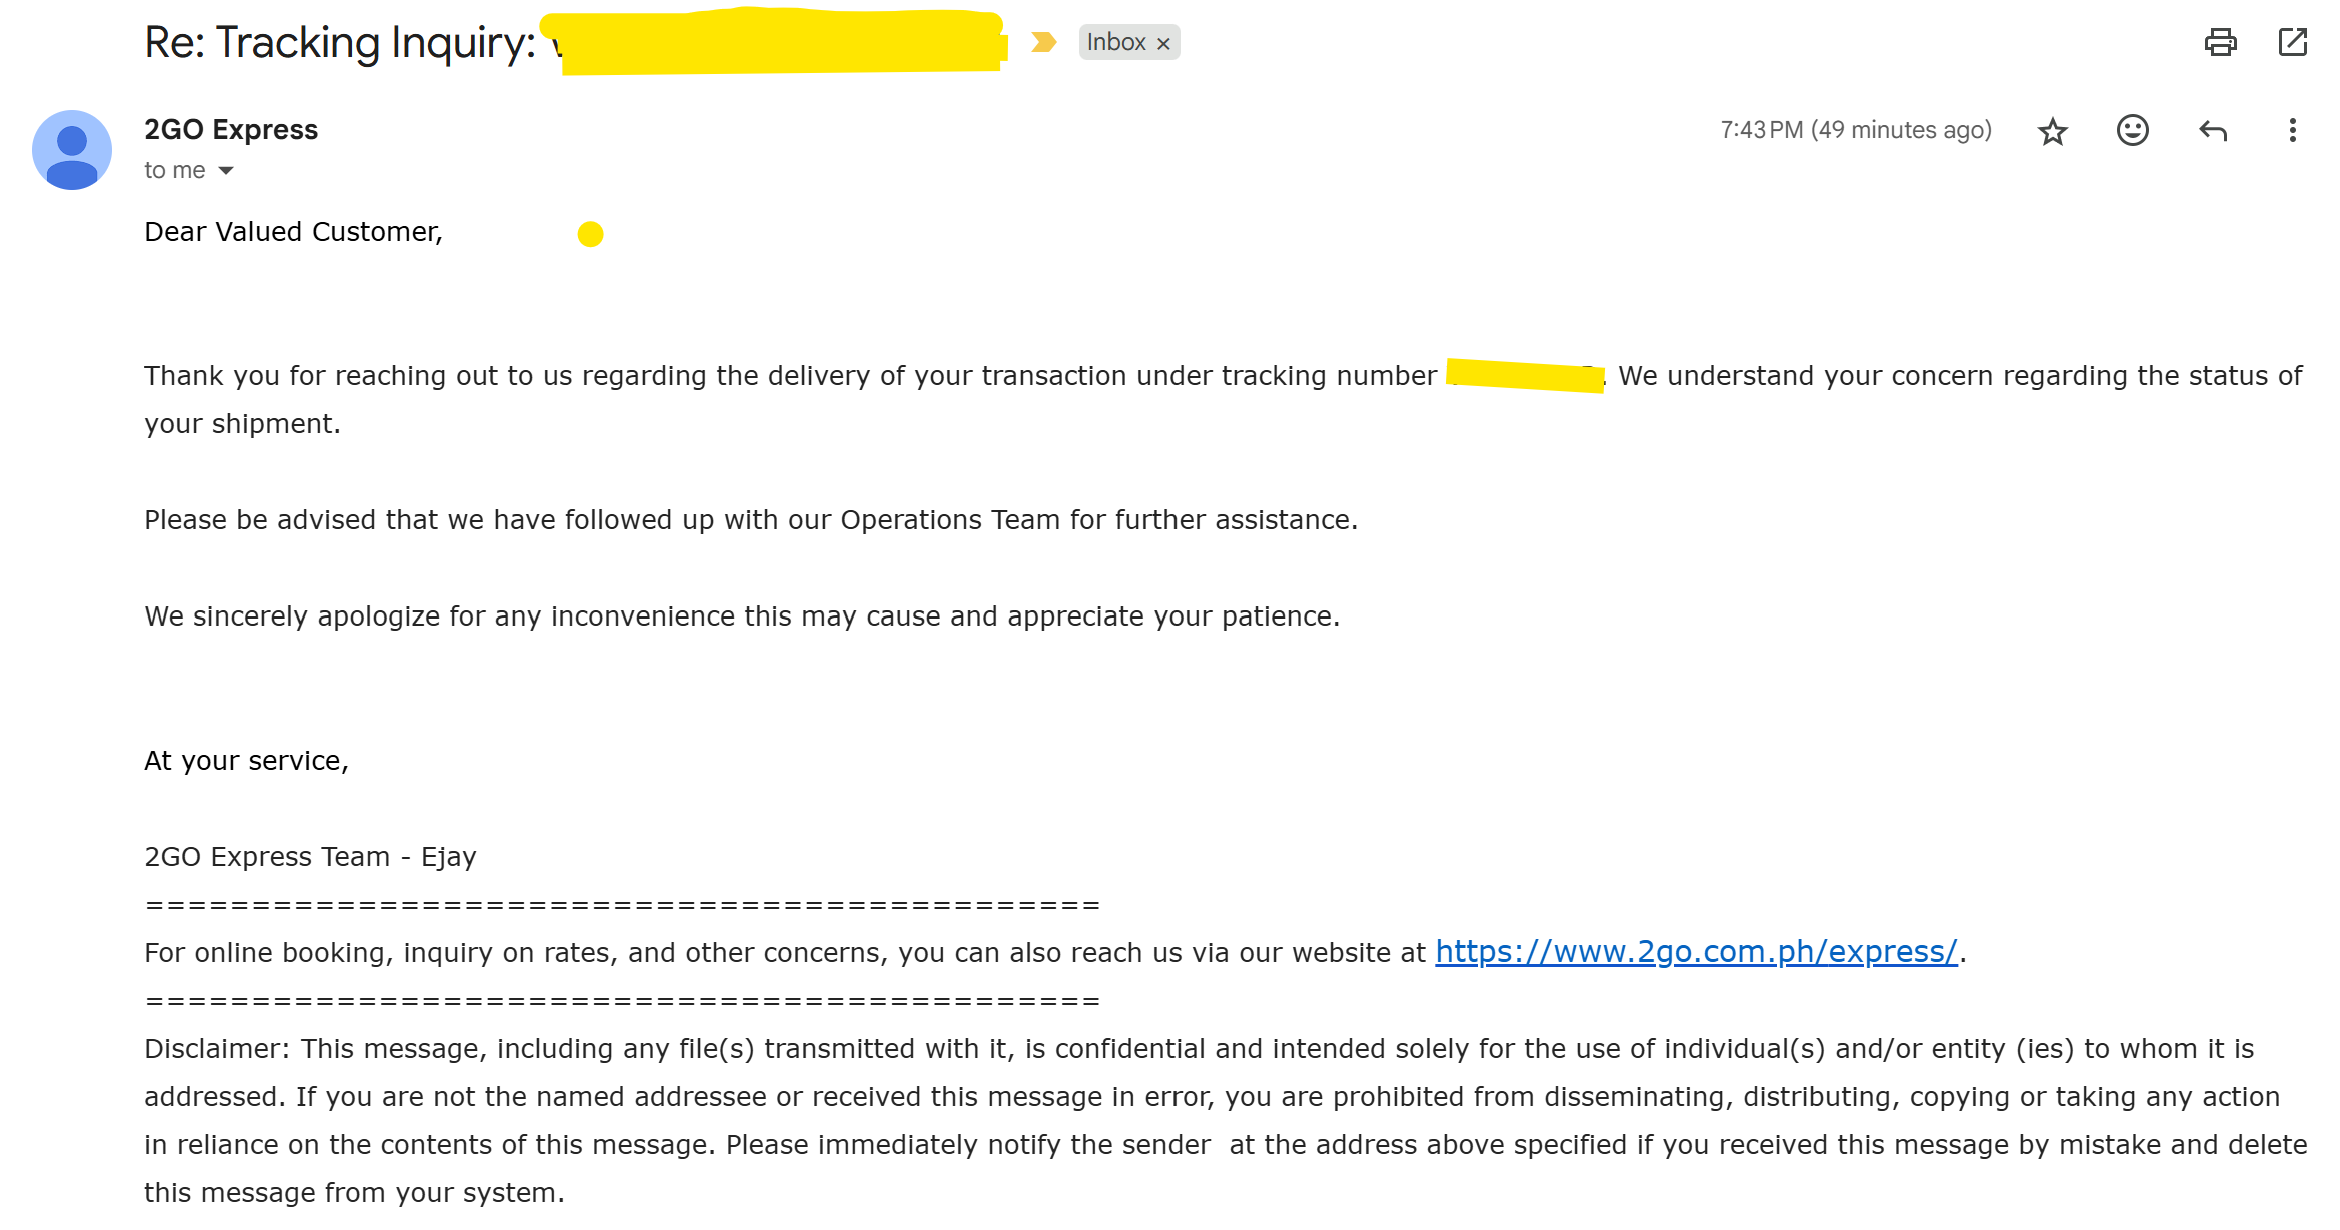
Task: Click the Operations Team follow-up sentence
Action: 750,520
